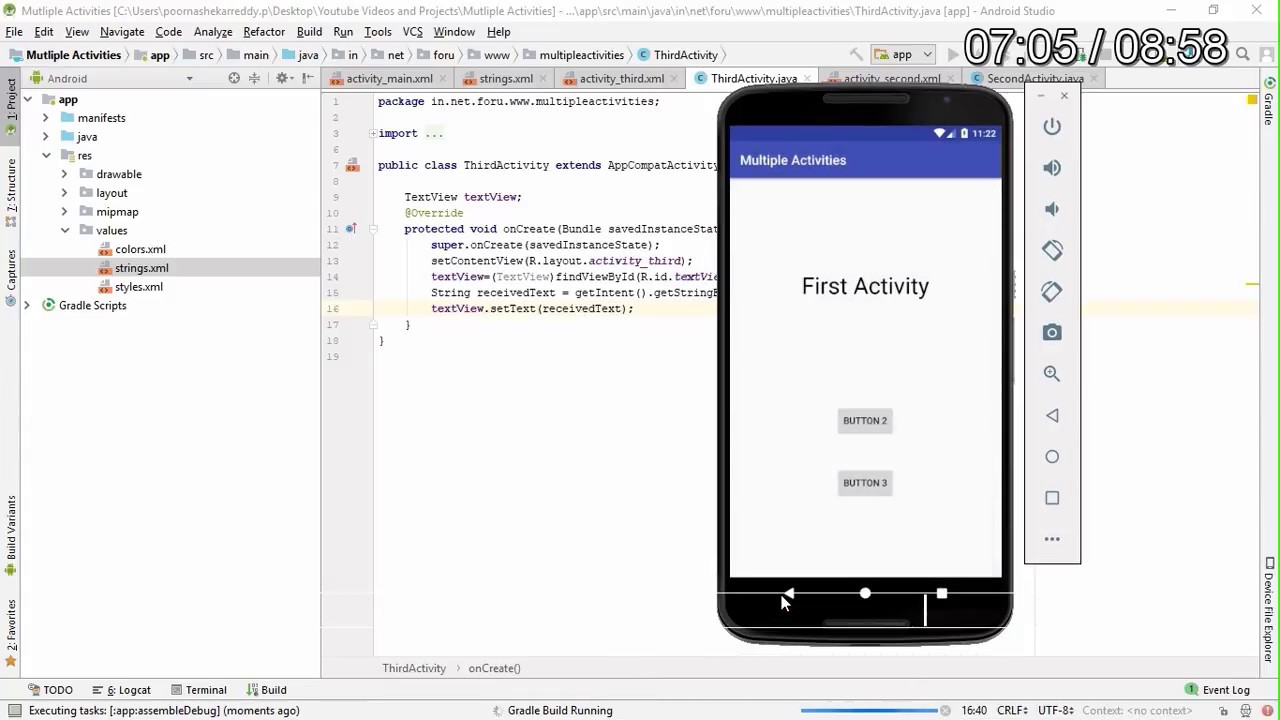Tap the emulator sidebar Home circle
Viewport: 1280px width, 720px height.
(x=1052, y=457)
